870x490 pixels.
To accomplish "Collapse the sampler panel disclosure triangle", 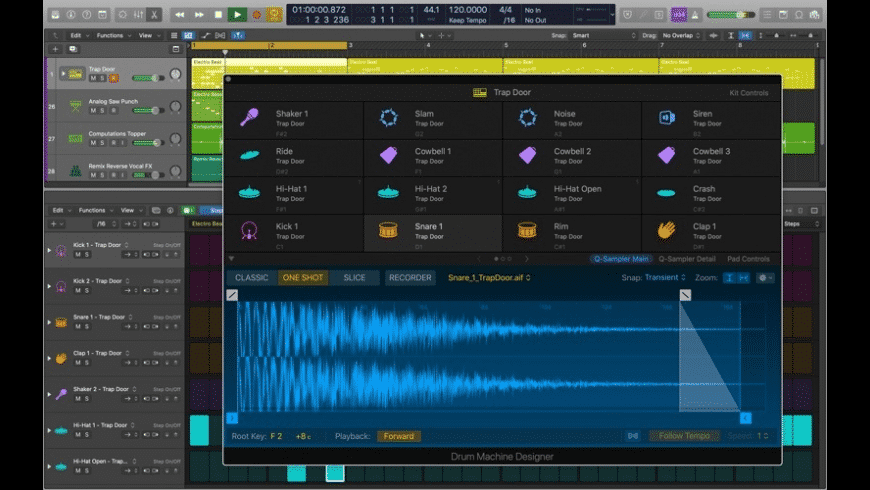I will 231,259.
